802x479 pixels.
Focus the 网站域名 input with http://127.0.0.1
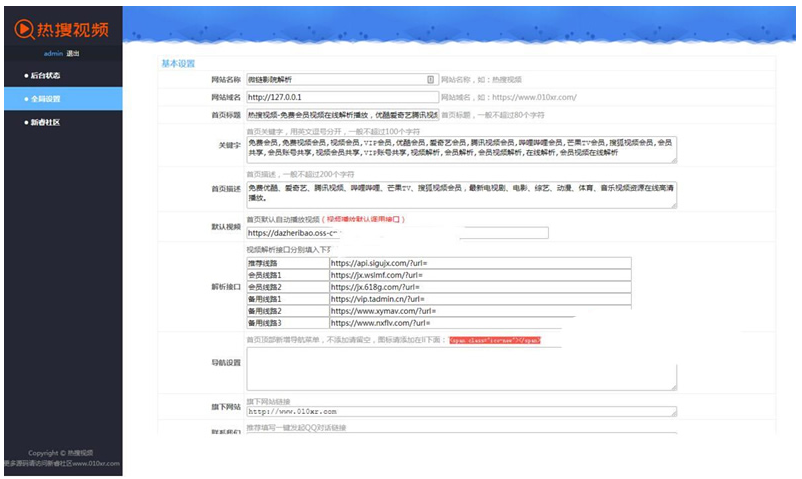pyautogui.click(x=341, y=98)
